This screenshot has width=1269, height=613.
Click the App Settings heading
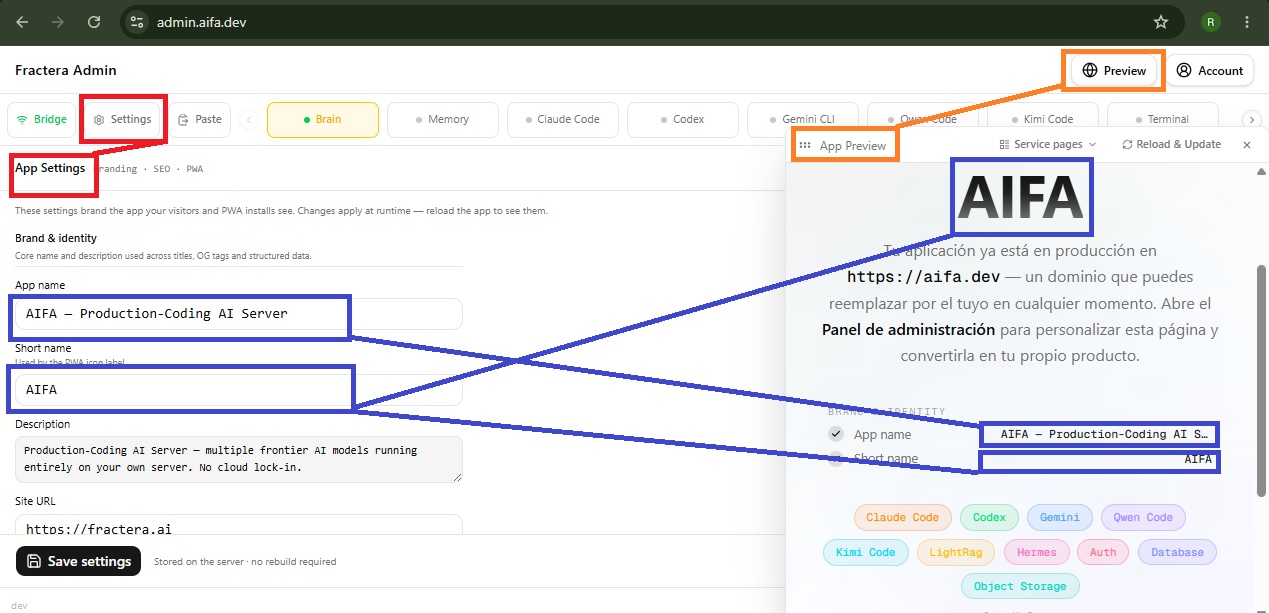click(x=50, y=168)
